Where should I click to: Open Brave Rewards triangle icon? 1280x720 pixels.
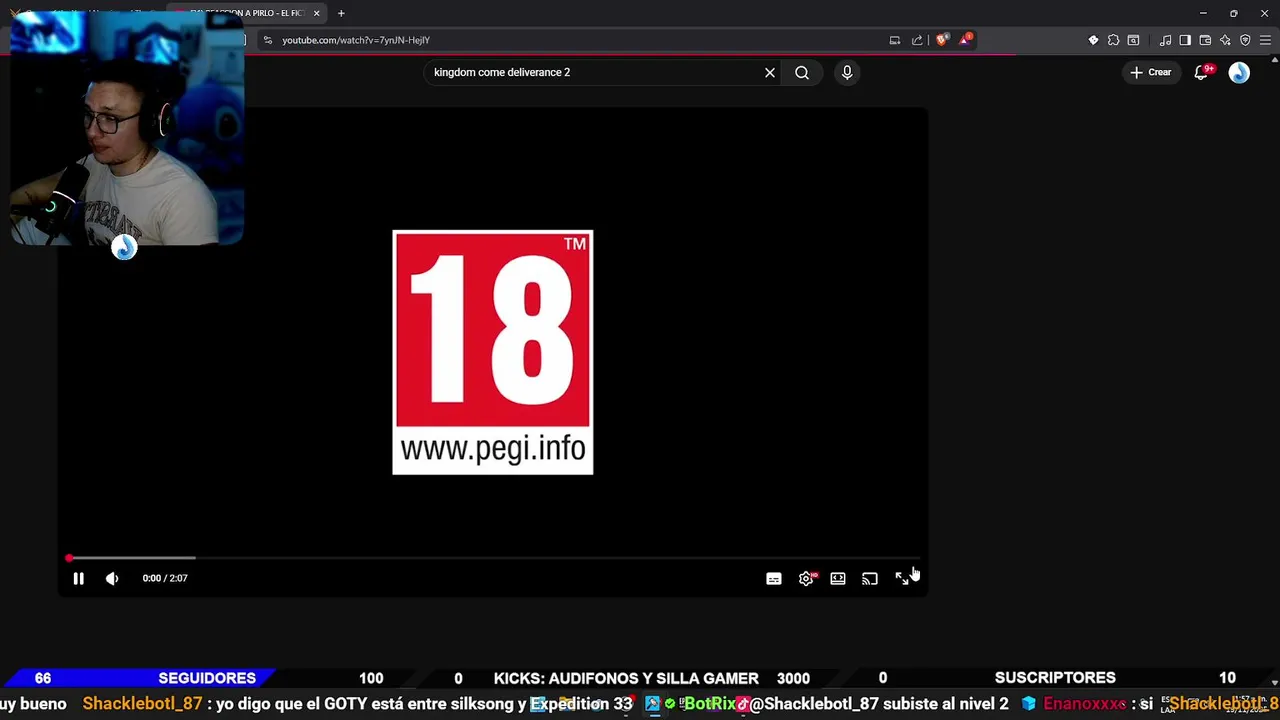click(x=965, y=40)
